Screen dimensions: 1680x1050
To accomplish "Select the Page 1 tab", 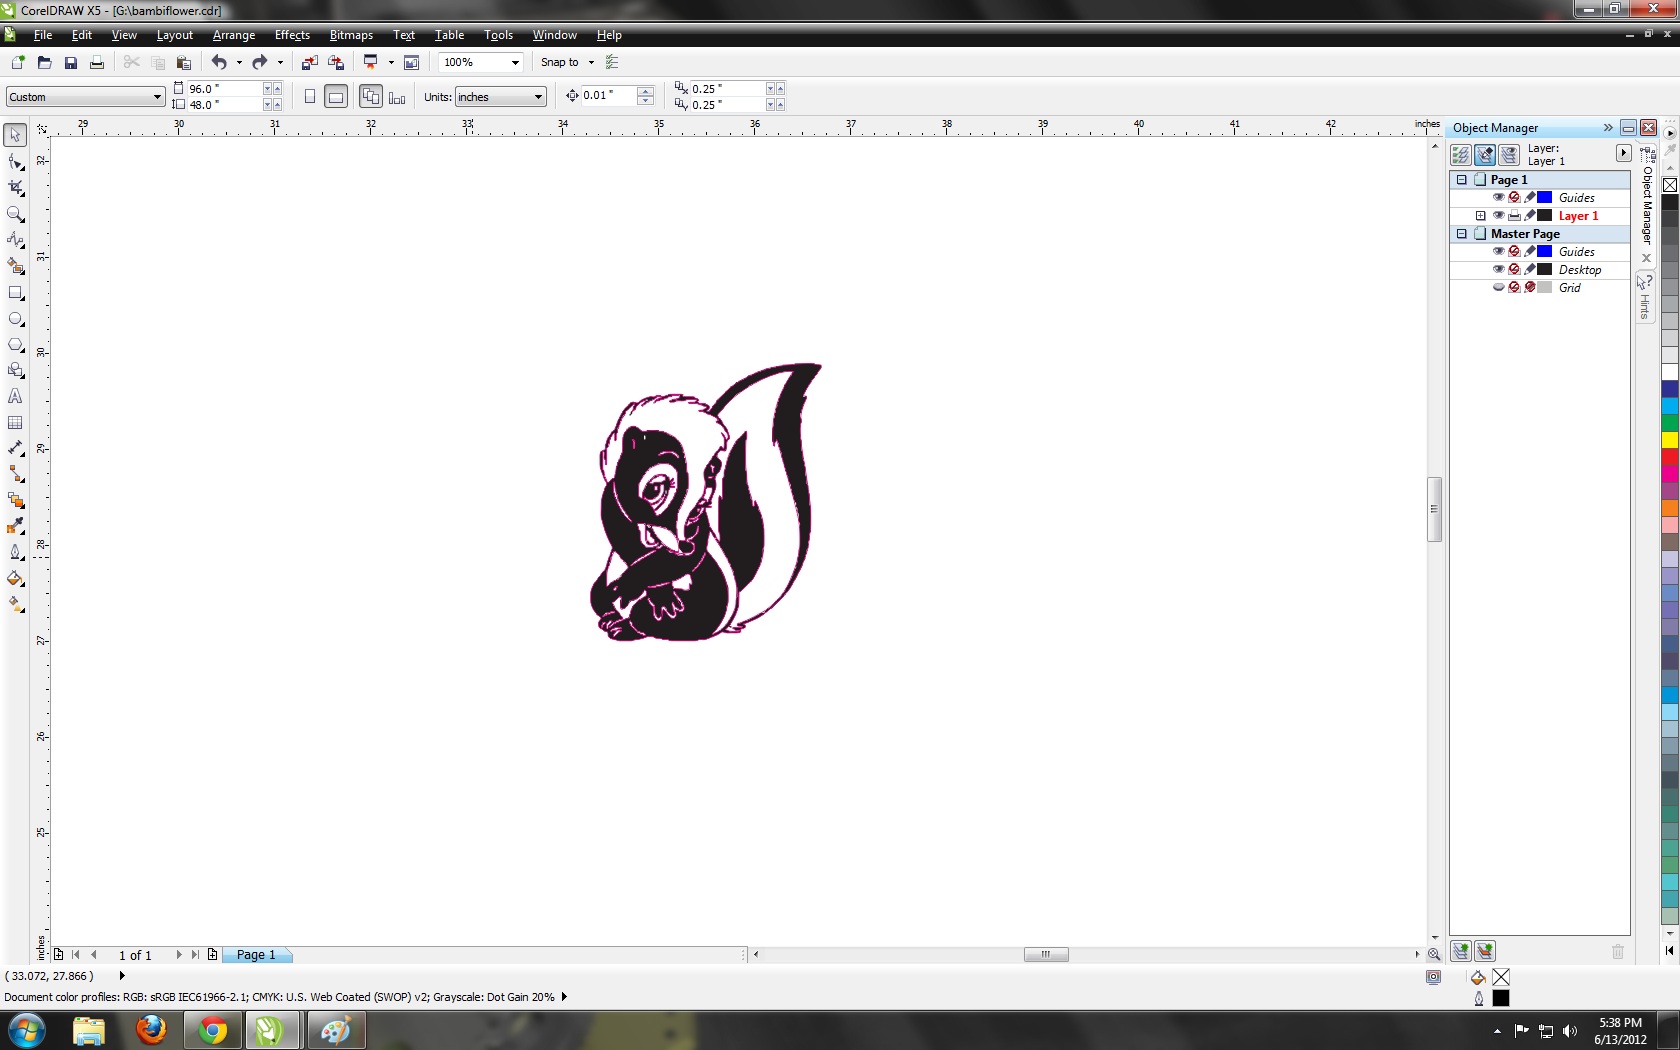I will click(256, 955).
